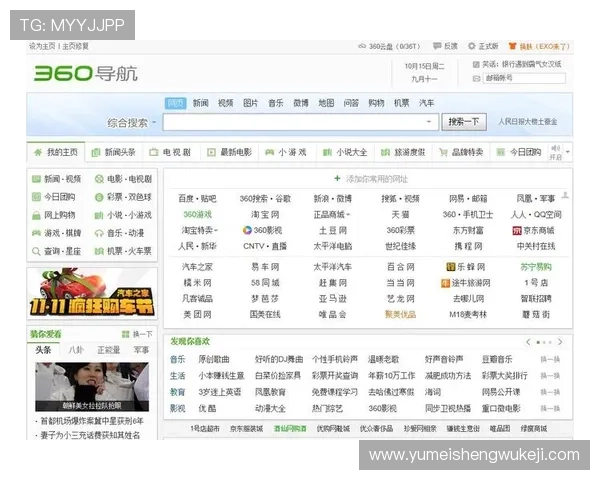Click the film-reel icon beside 电影·电视剧
This screenshot has width=600, height=480.
(x=99, y=179)
